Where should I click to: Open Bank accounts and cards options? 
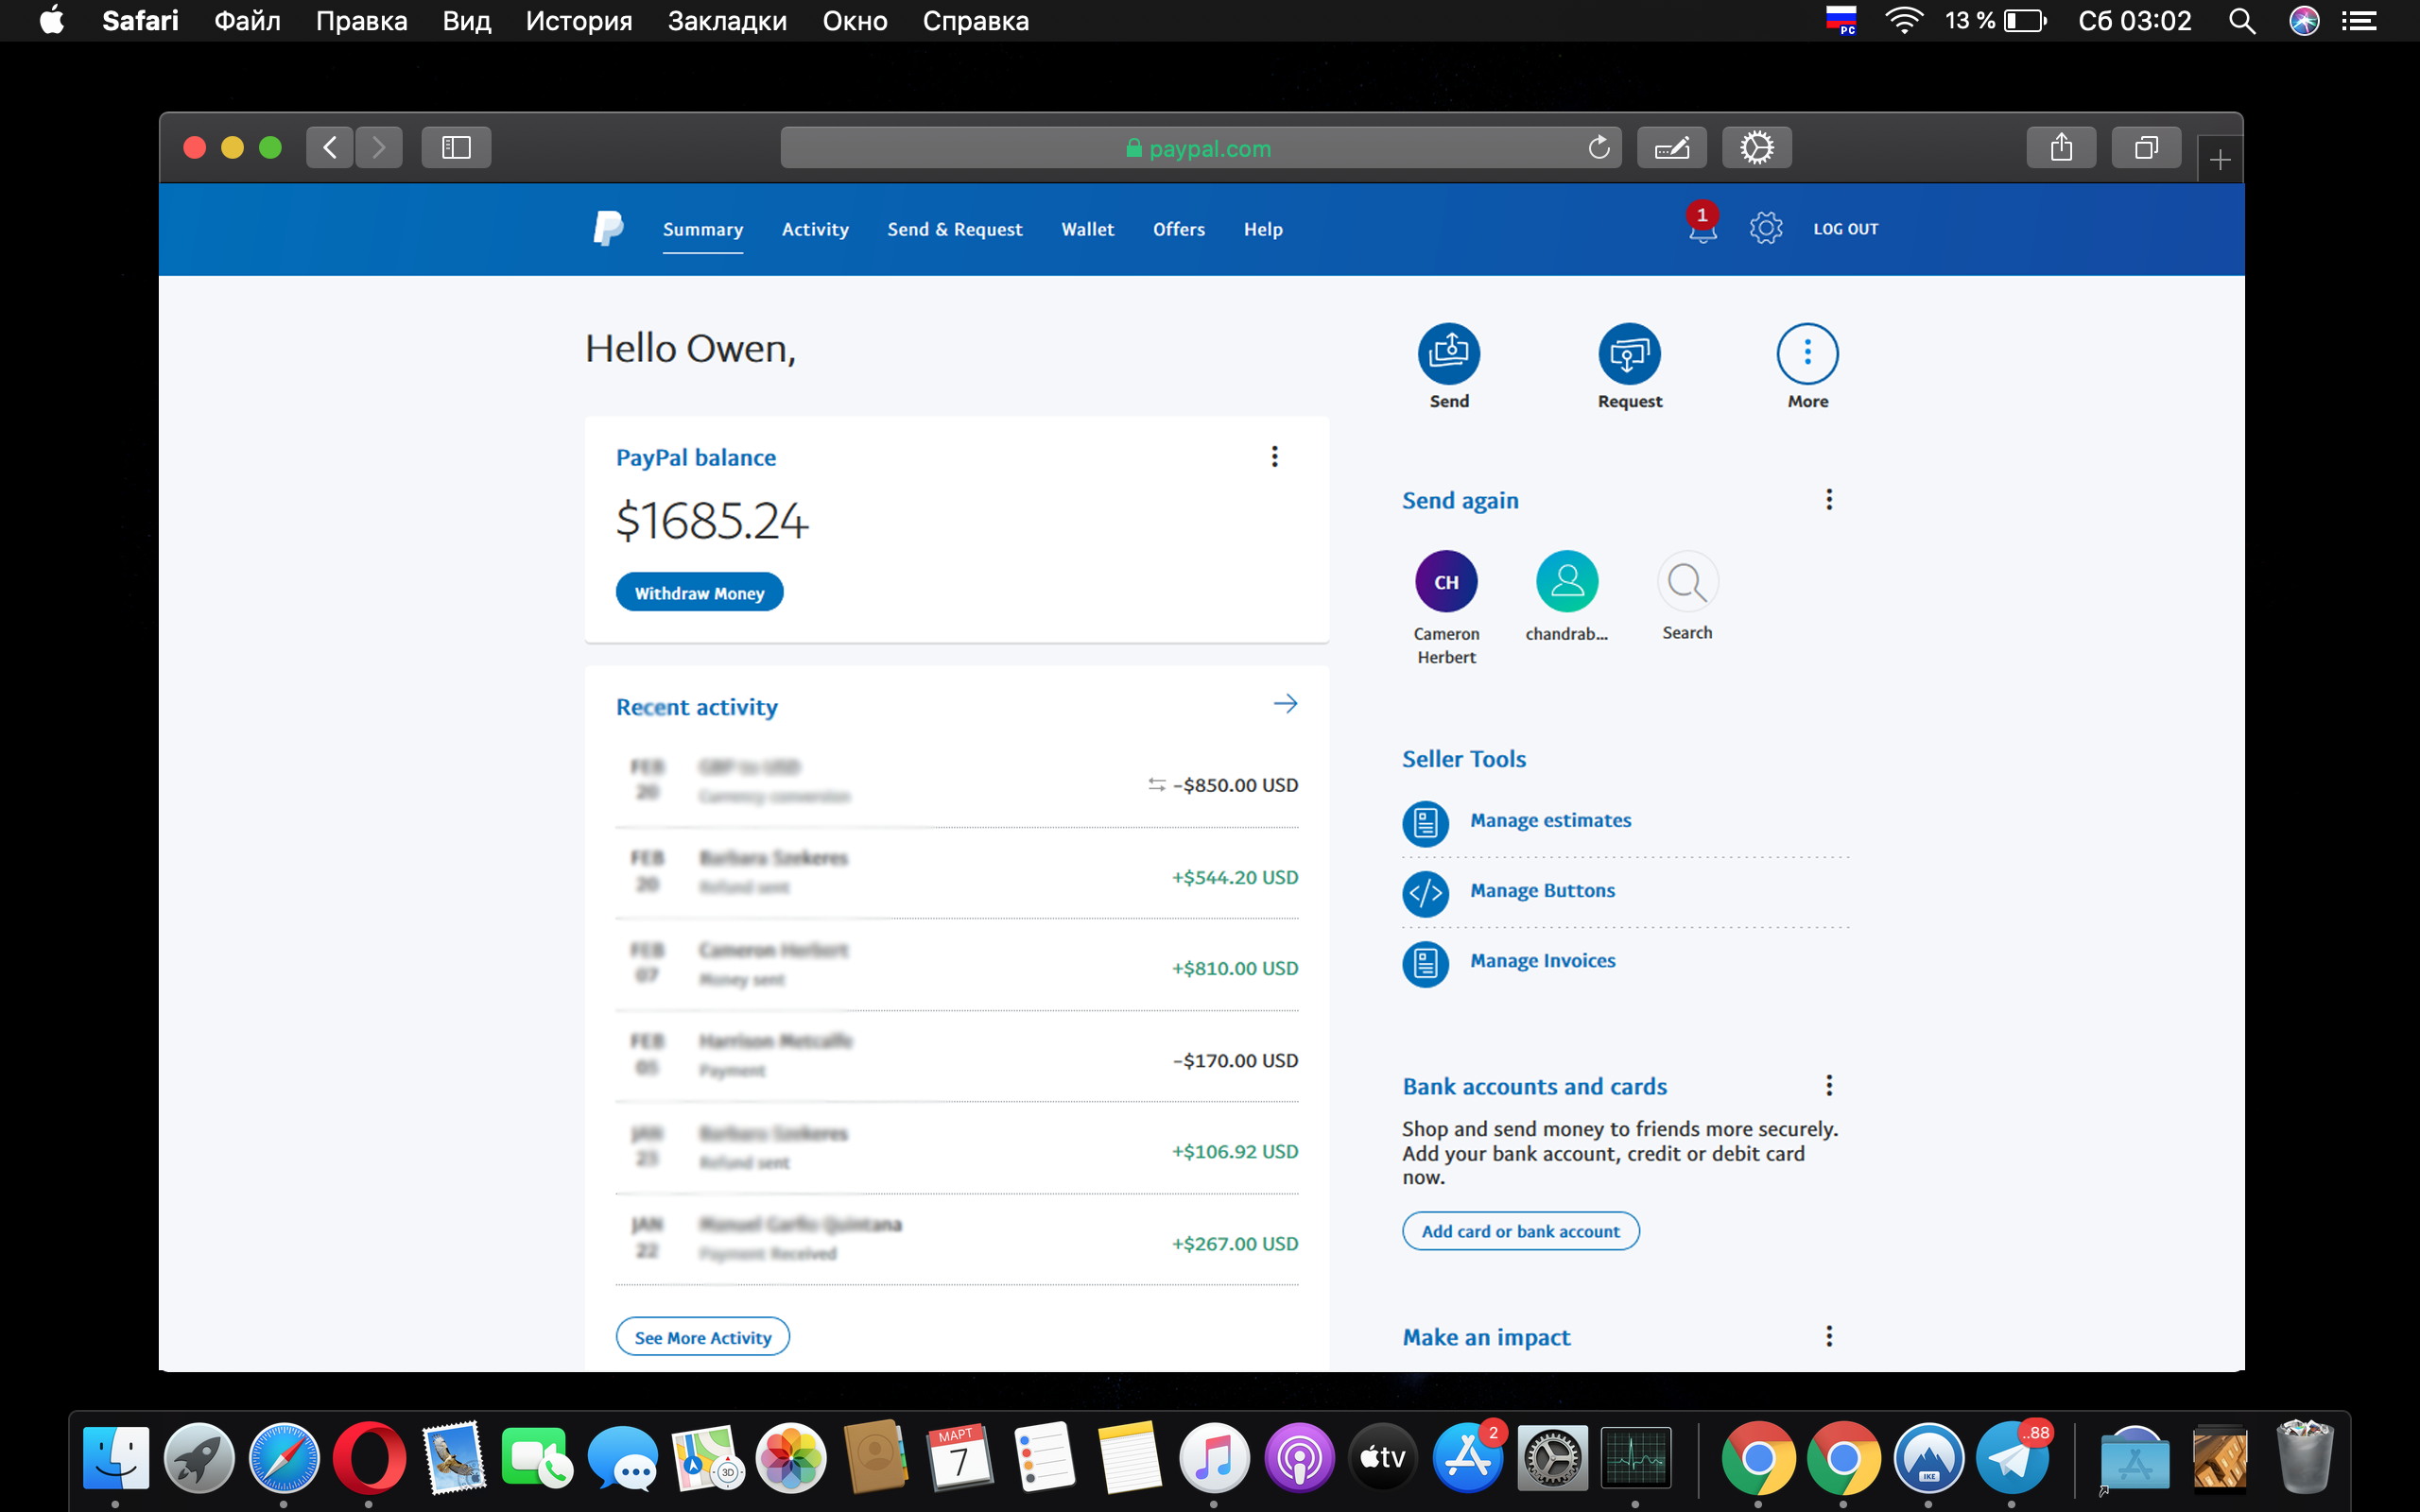[1829, 1086]
